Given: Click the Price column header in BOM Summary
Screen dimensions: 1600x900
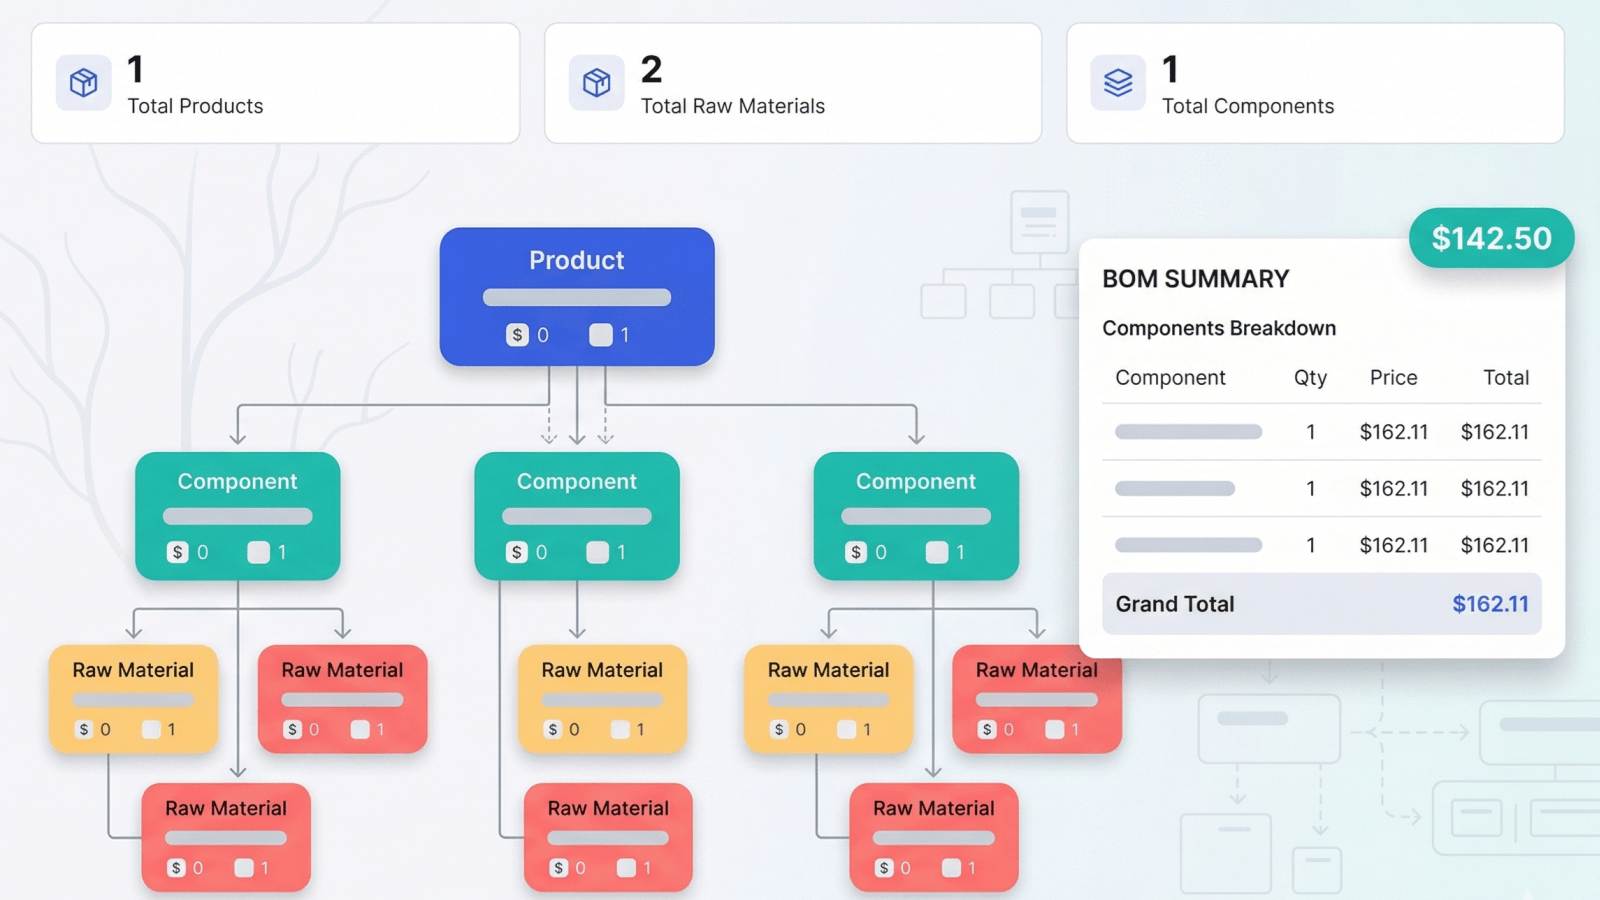Looking at the screenshot, I should [x=1393, y=378].
